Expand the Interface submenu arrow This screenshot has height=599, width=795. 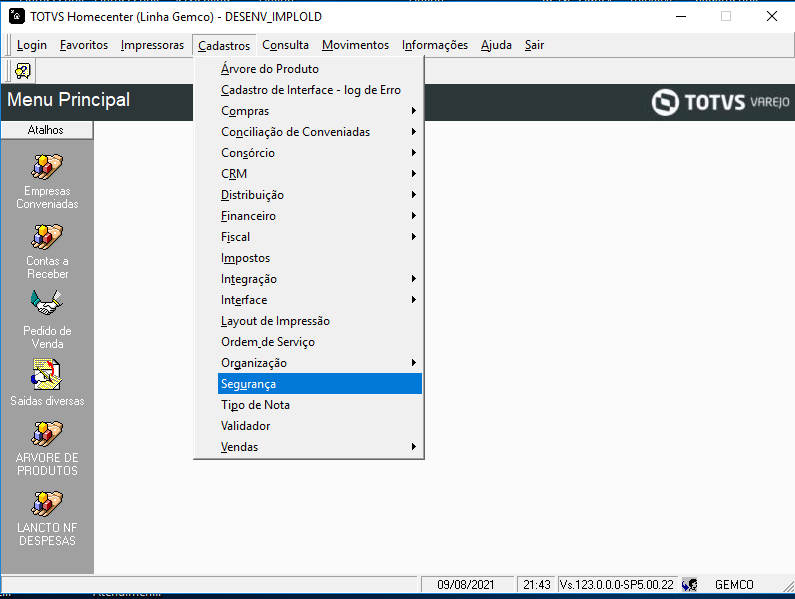click(414, 300)
